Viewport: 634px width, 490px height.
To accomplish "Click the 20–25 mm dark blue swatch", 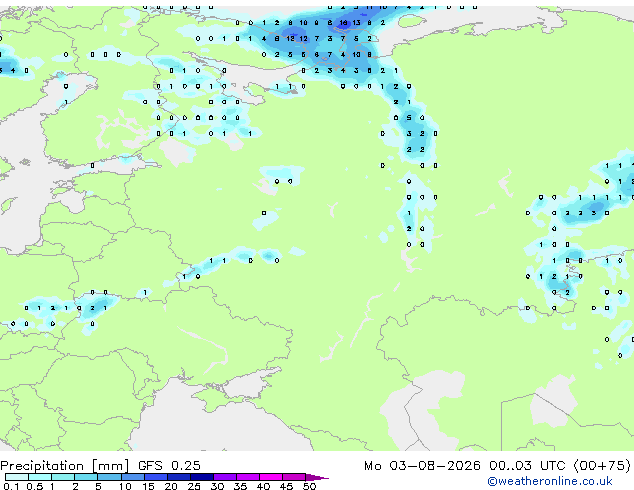I will [179, 477].
